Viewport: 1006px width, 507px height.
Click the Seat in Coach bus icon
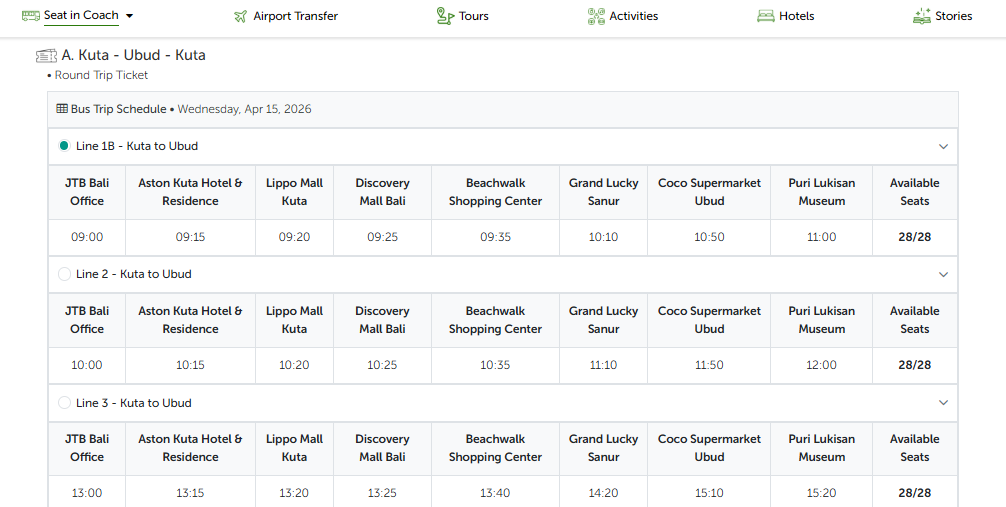point(30,16)
